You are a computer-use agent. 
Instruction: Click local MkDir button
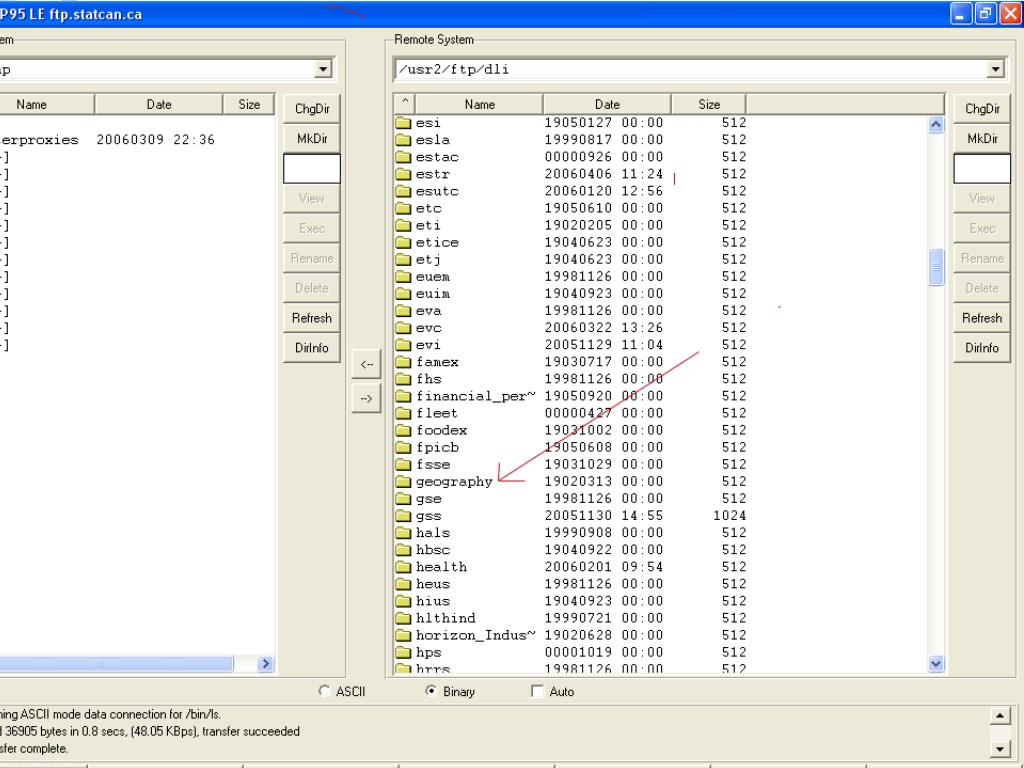click(312, 138)
